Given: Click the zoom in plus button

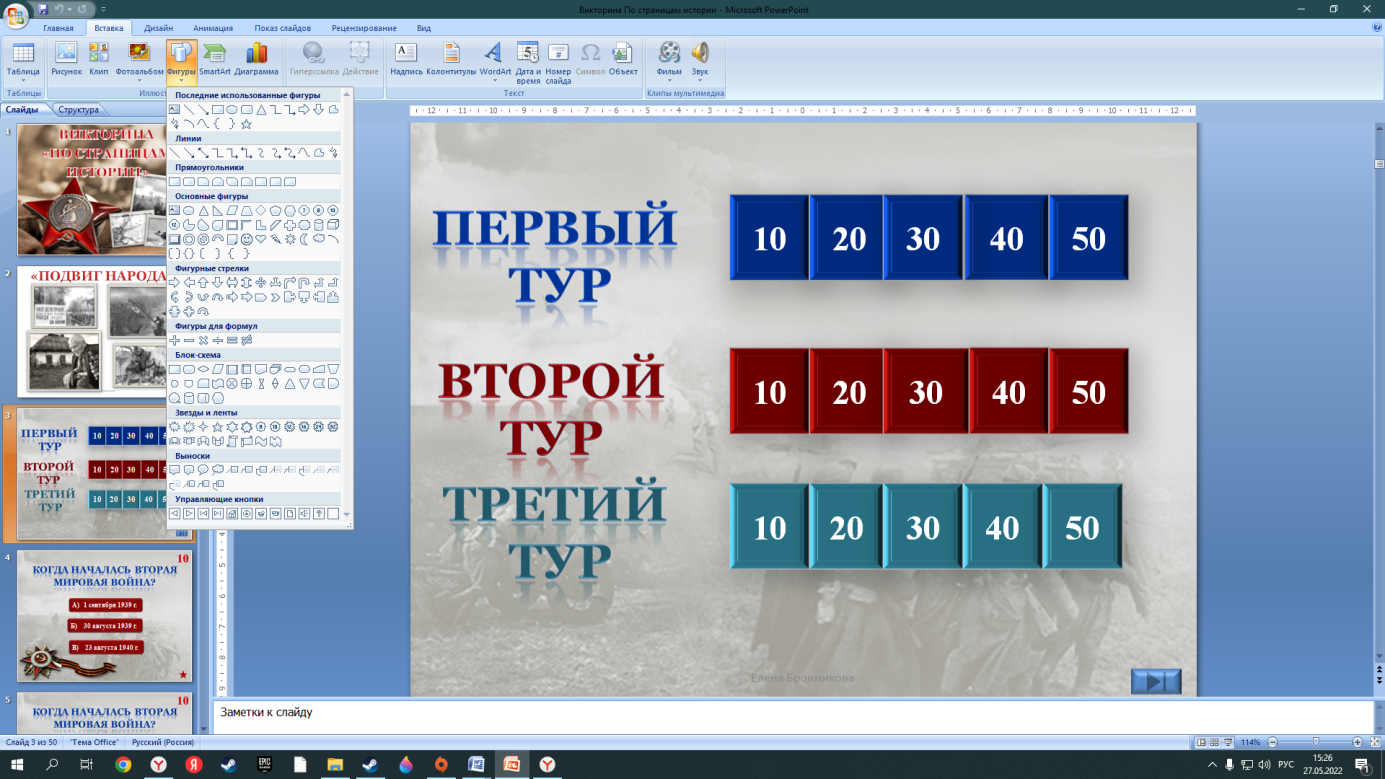Looking at the screenshot, I should [x=1357, y=742].
